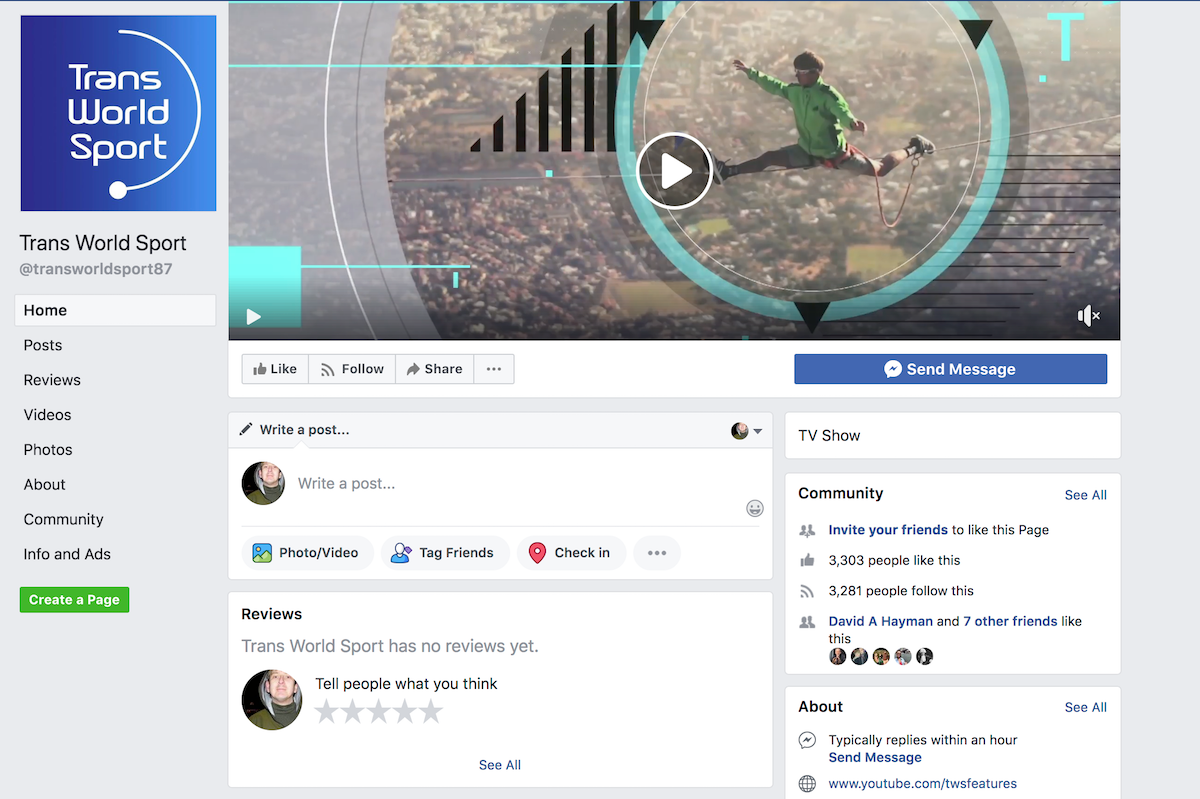Click the profile avatar in post composer

(263, 484)
